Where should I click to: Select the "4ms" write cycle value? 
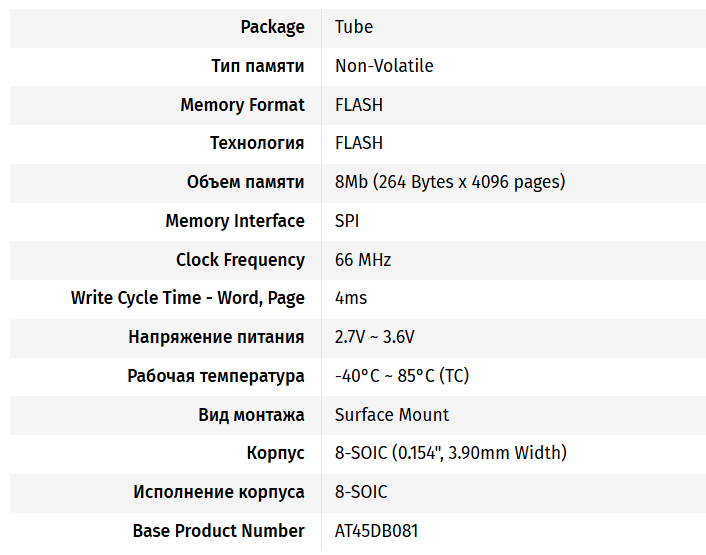point(351,298)
